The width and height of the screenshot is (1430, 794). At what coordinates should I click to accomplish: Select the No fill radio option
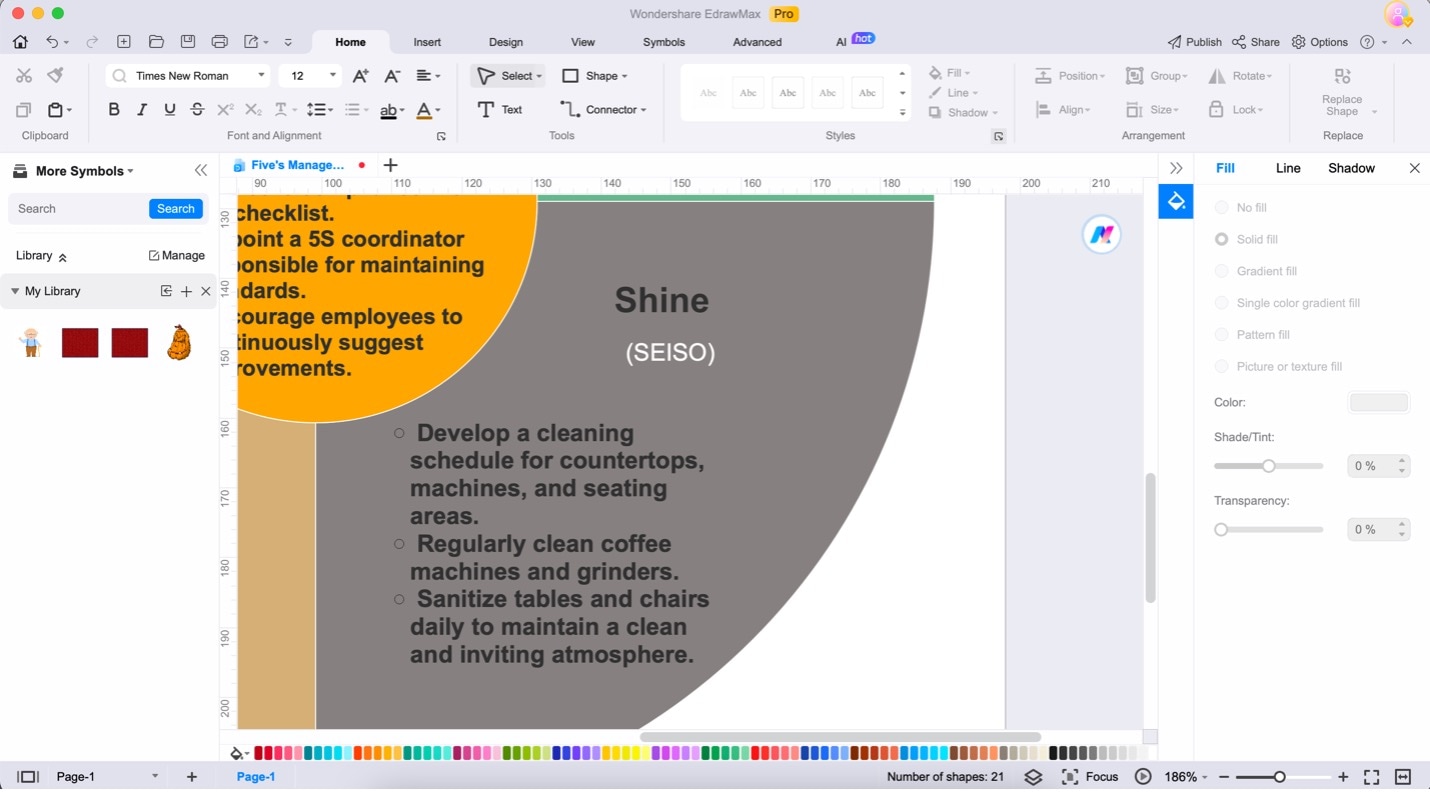(x=1221, y=208)
